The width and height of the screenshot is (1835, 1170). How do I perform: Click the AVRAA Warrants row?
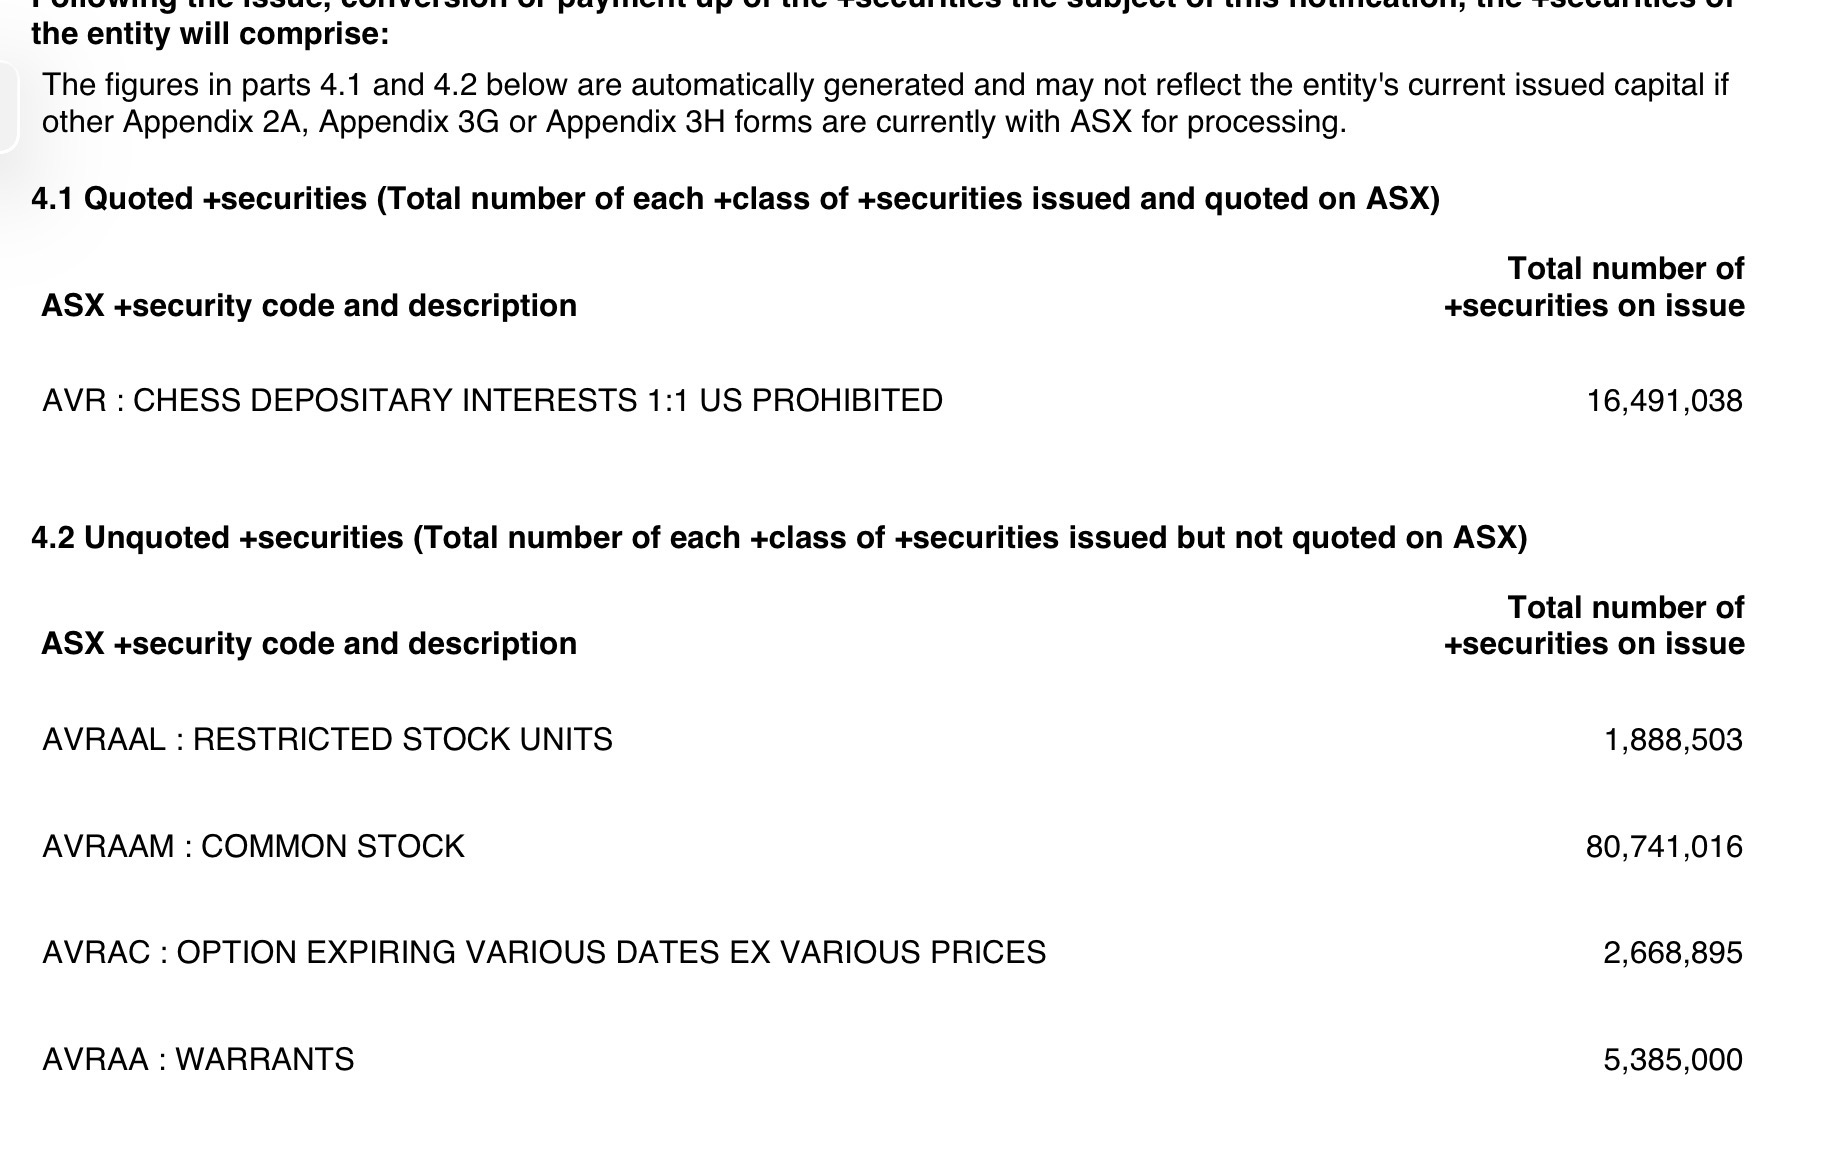tap(198, 1060)
